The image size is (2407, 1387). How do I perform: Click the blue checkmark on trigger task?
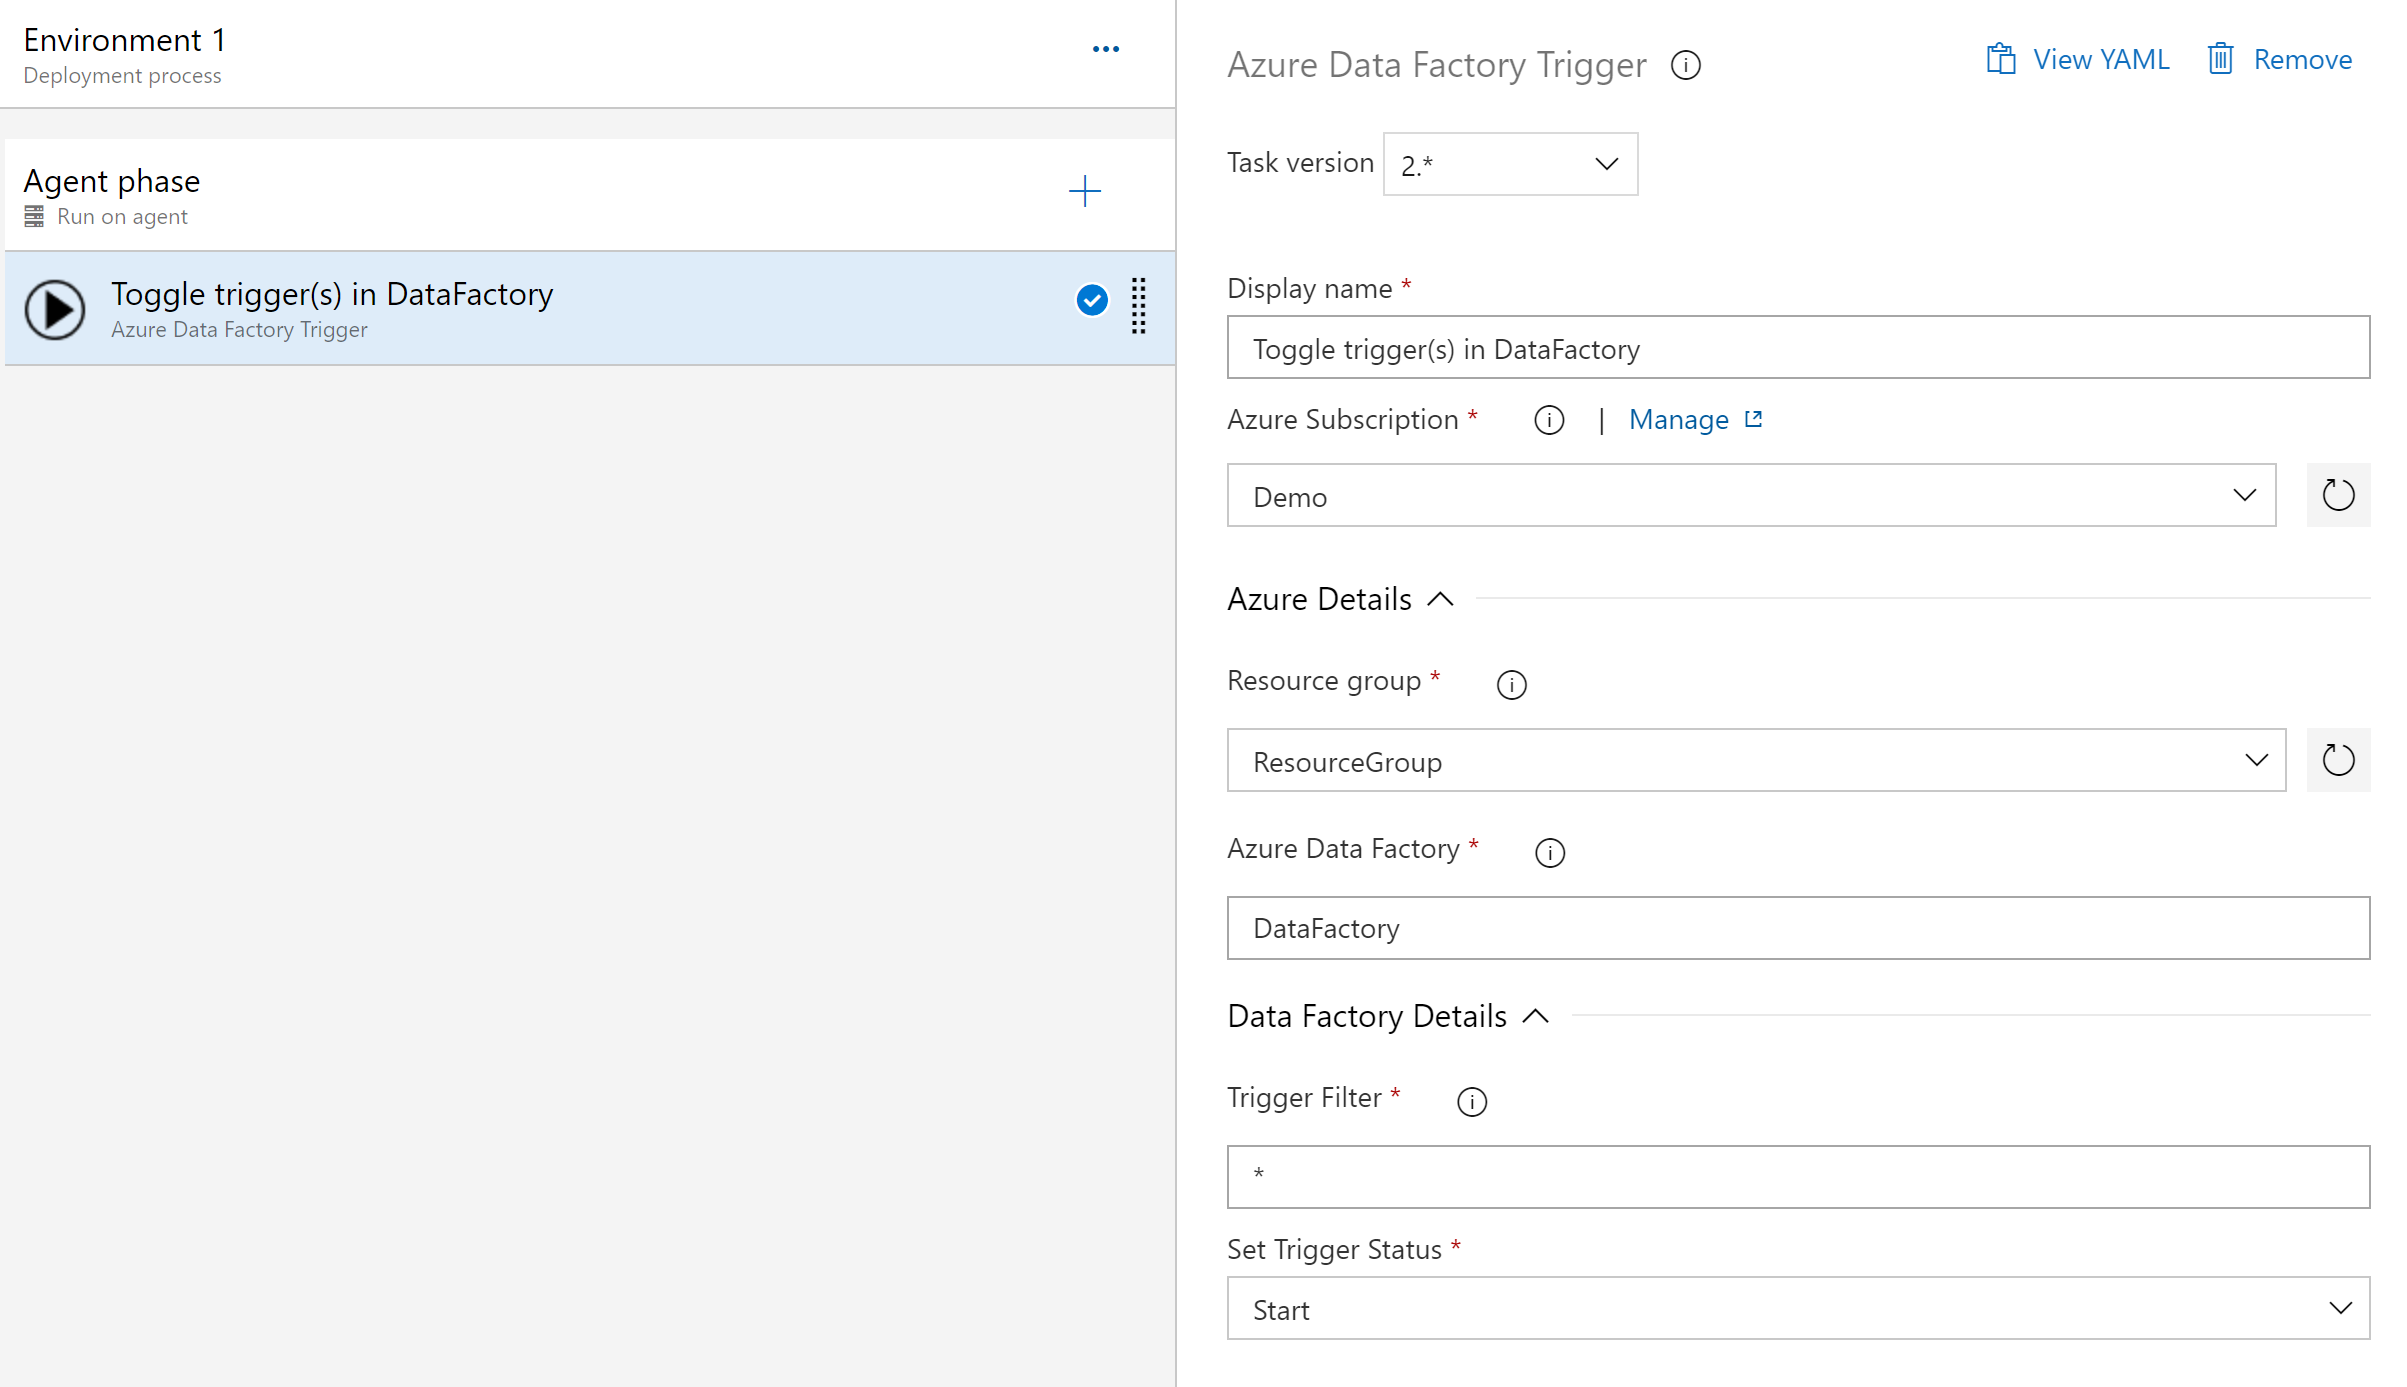coord(1091,300)
